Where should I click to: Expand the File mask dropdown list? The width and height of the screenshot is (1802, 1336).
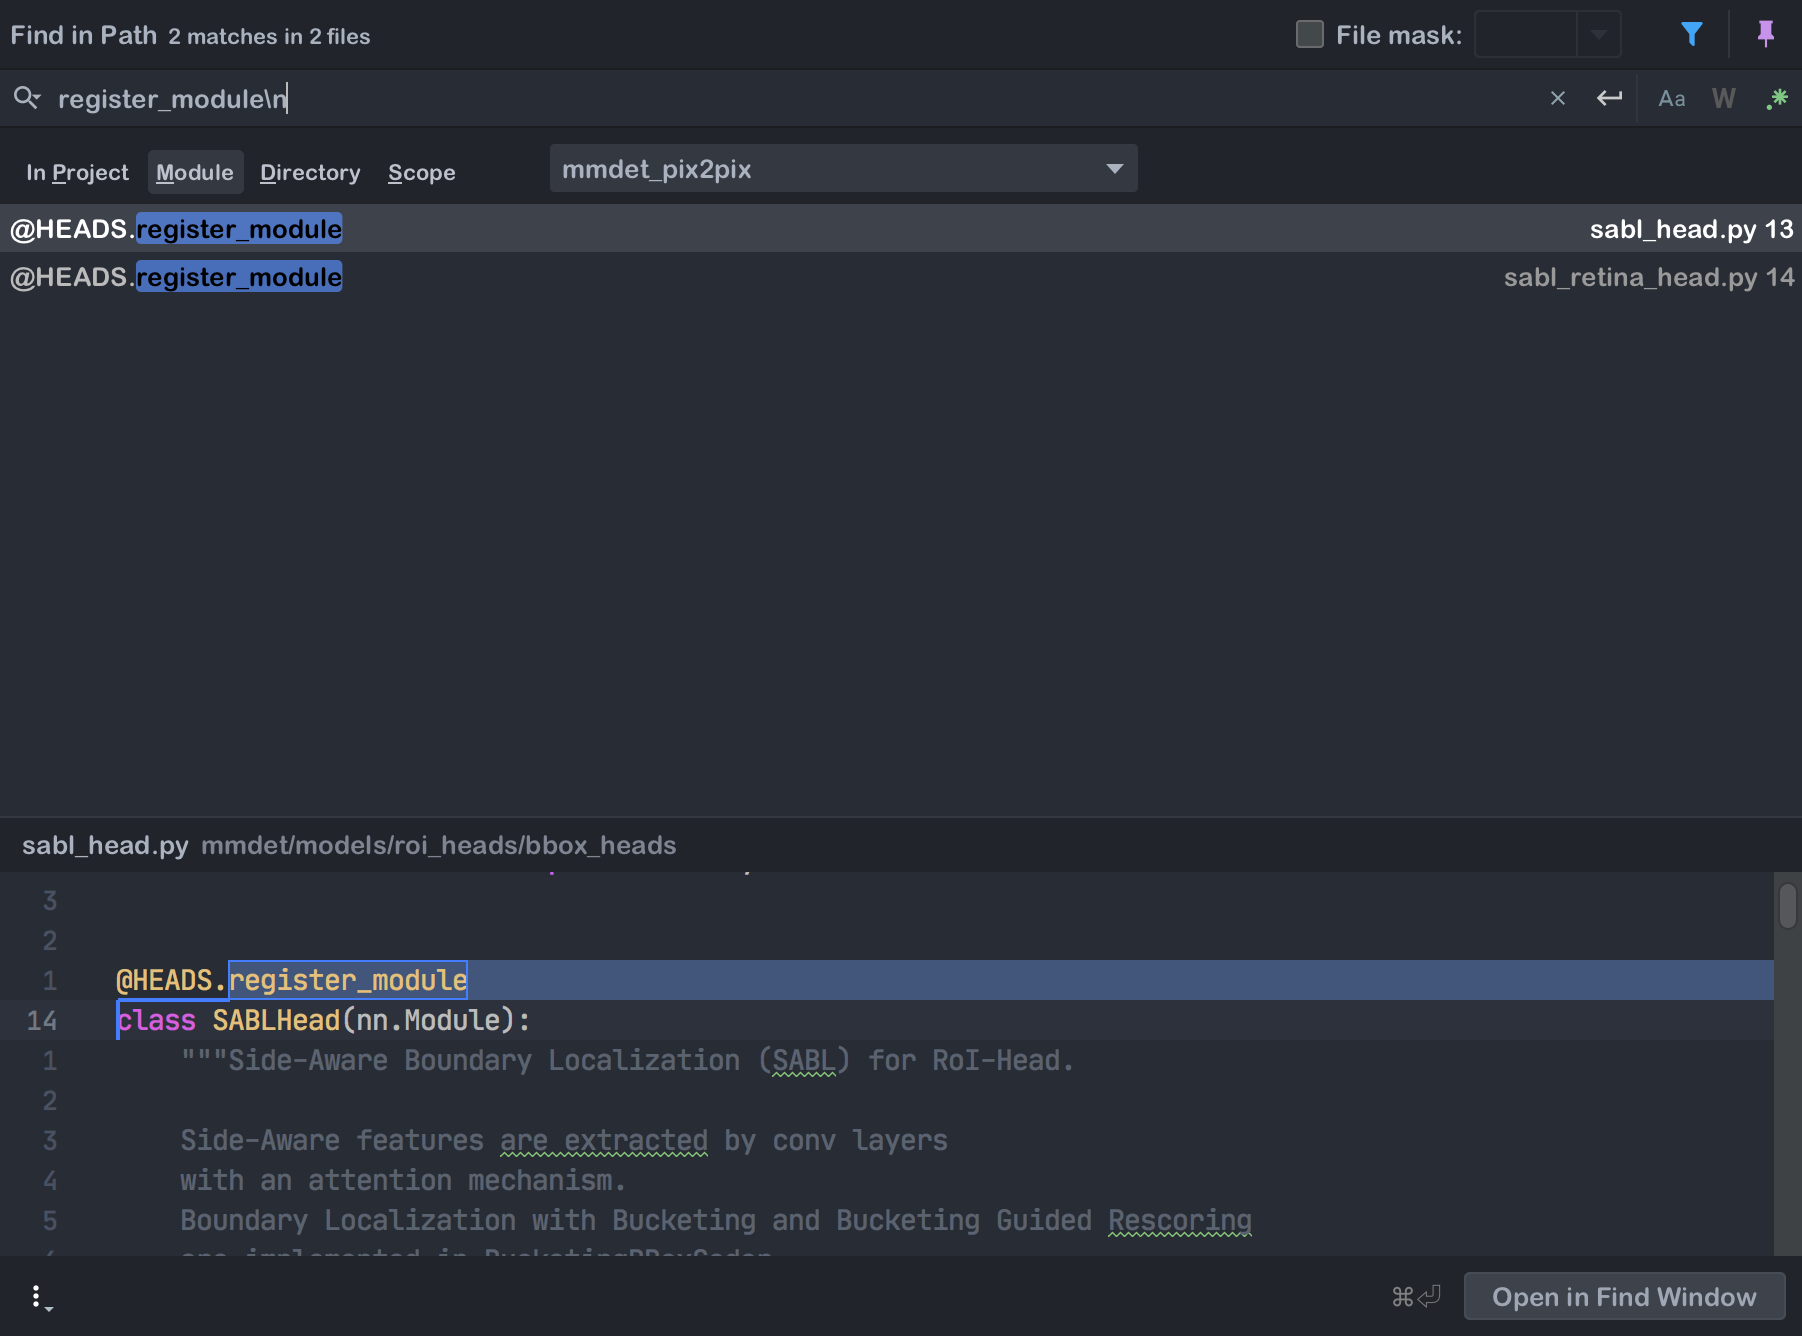click(1600, 33)
